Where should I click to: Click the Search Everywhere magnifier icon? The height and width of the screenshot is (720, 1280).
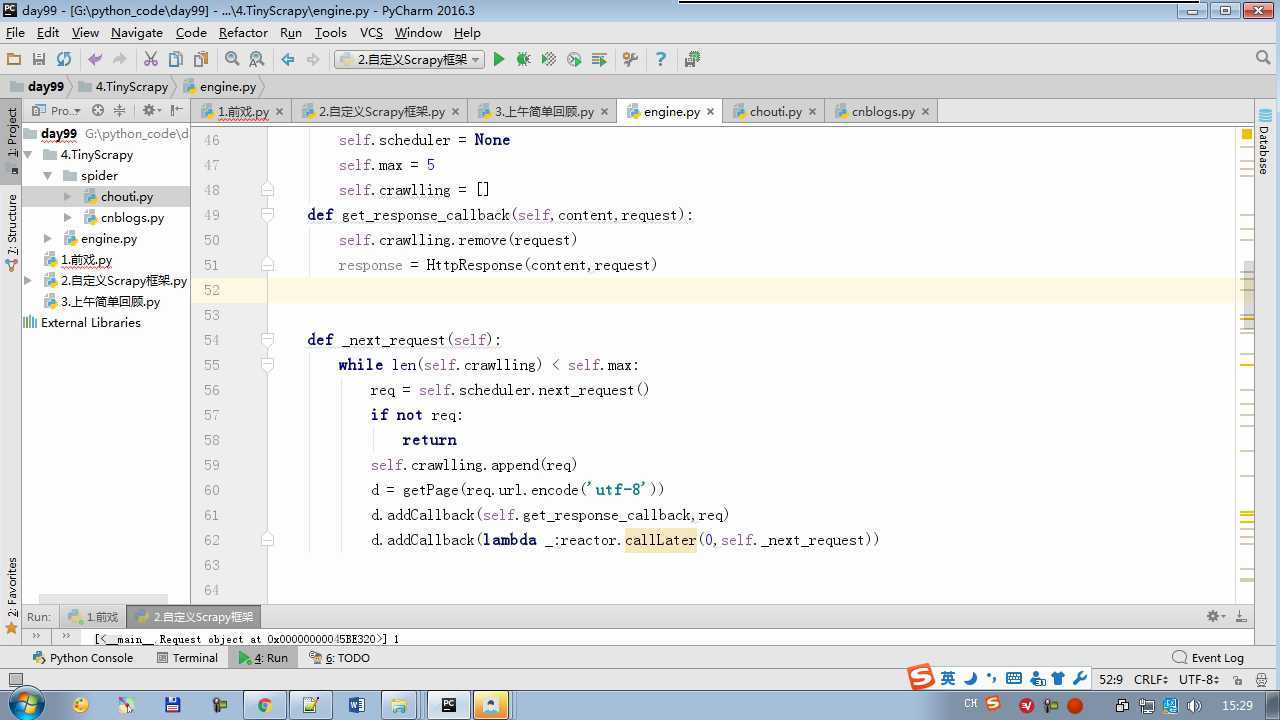(x=1262, y=59)
